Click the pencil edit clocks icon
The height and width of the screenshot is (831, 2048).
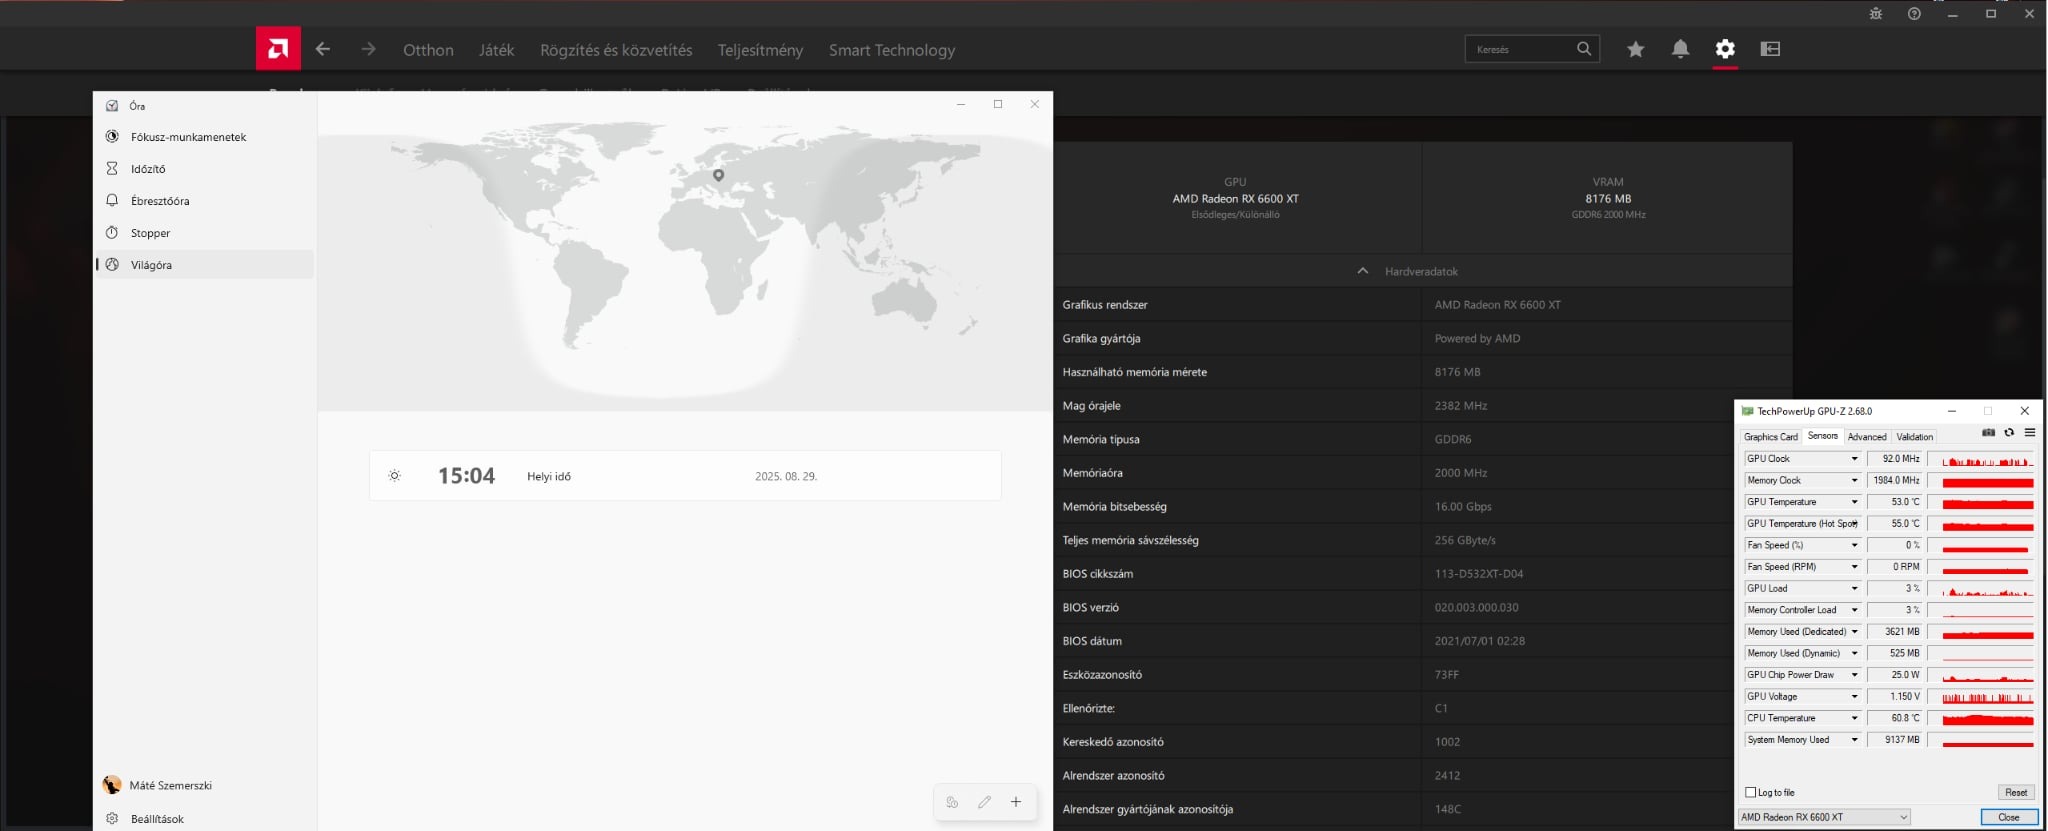click(x=984, y=802)
